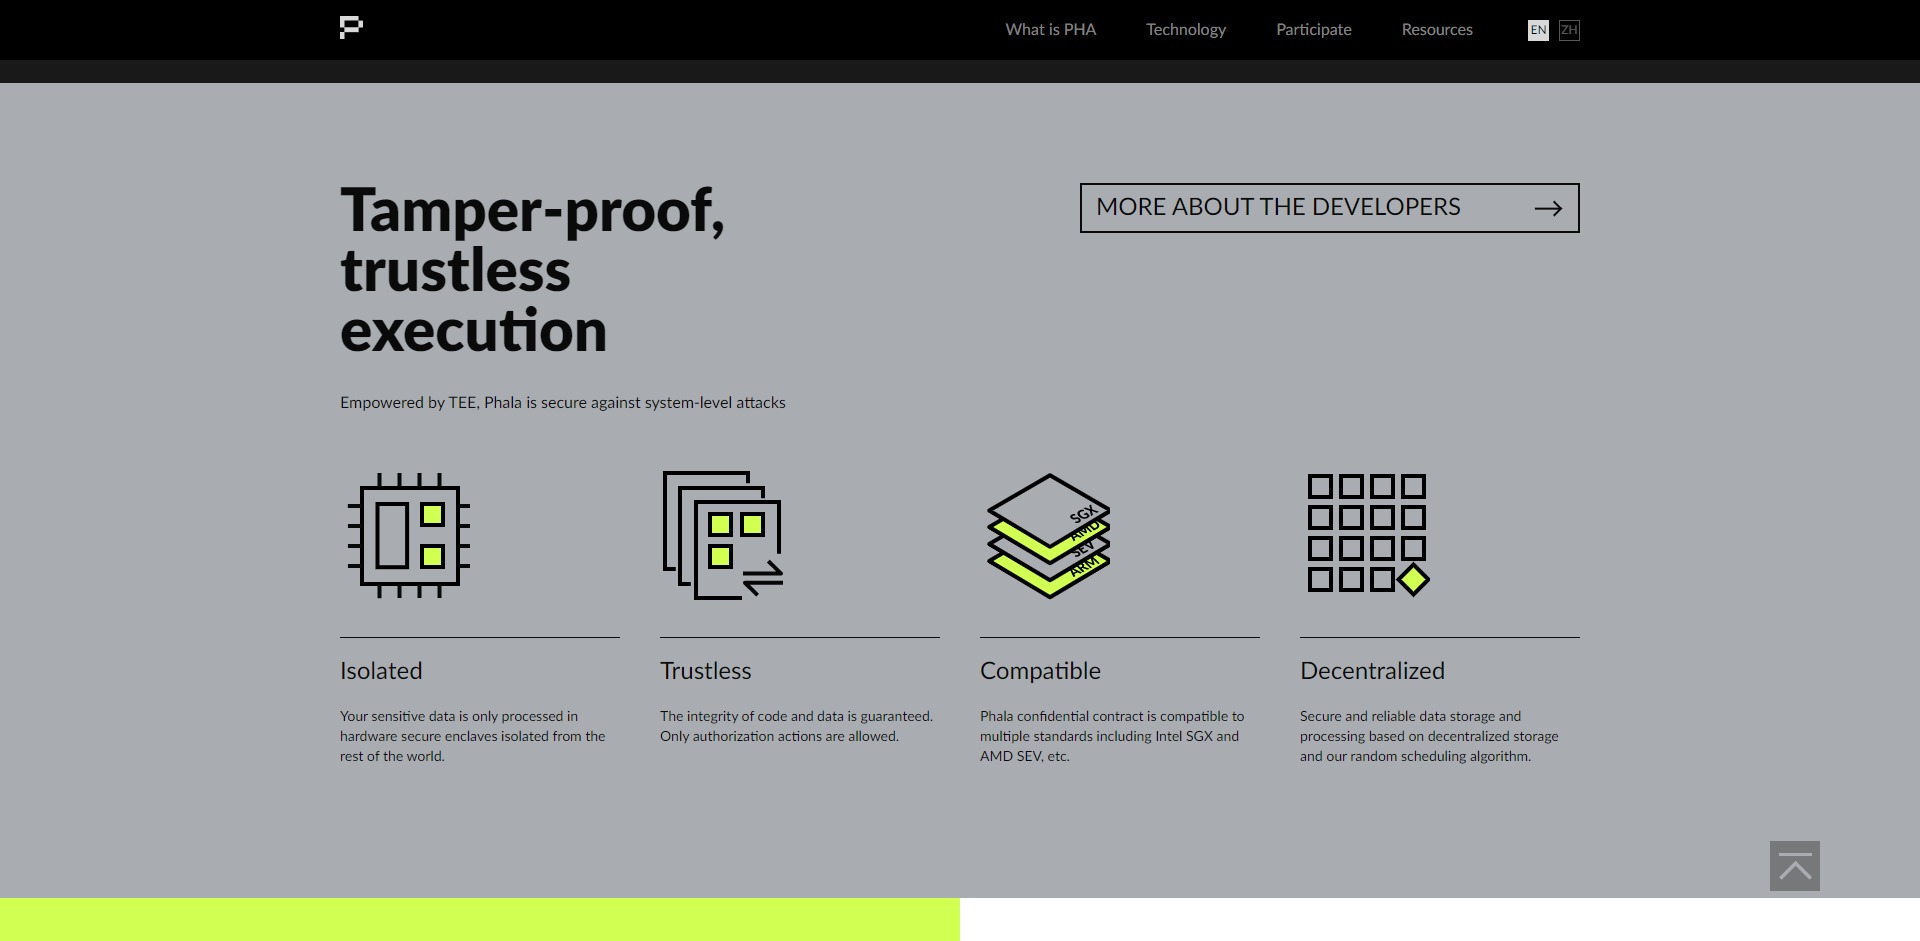Click the 'Secure and reliable data storage' description
The width and height of the screenshot is (1920, 941).
(x=1429, y=736)
